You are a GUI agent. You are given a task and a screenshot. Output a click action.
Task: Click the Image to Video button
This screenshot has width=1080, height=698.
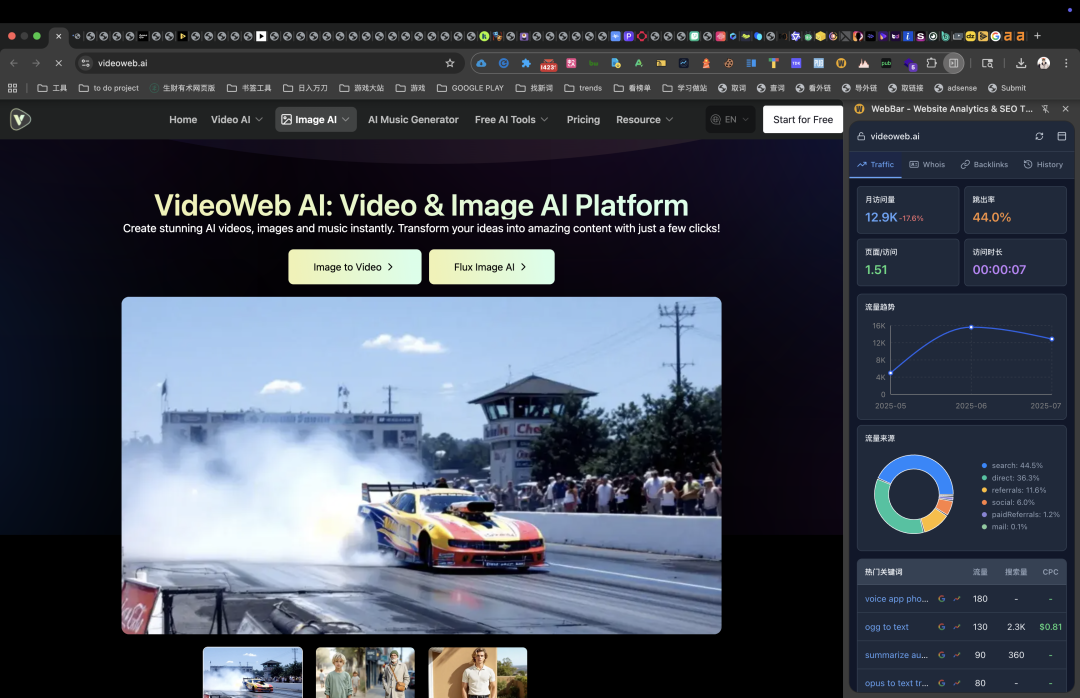355,267
